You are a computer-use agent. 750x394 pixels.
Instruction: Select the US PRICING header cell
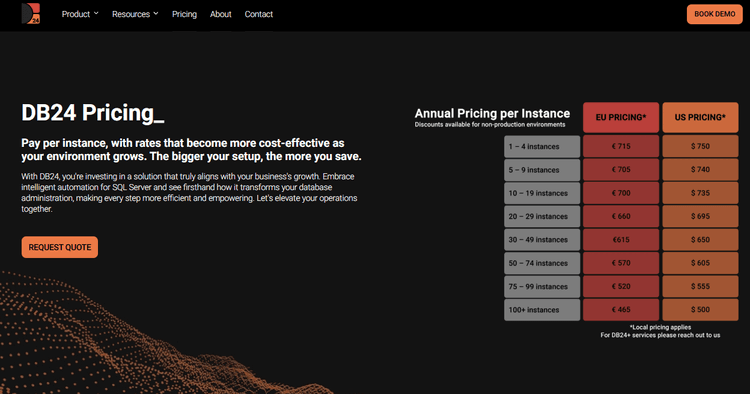(700, 117)
